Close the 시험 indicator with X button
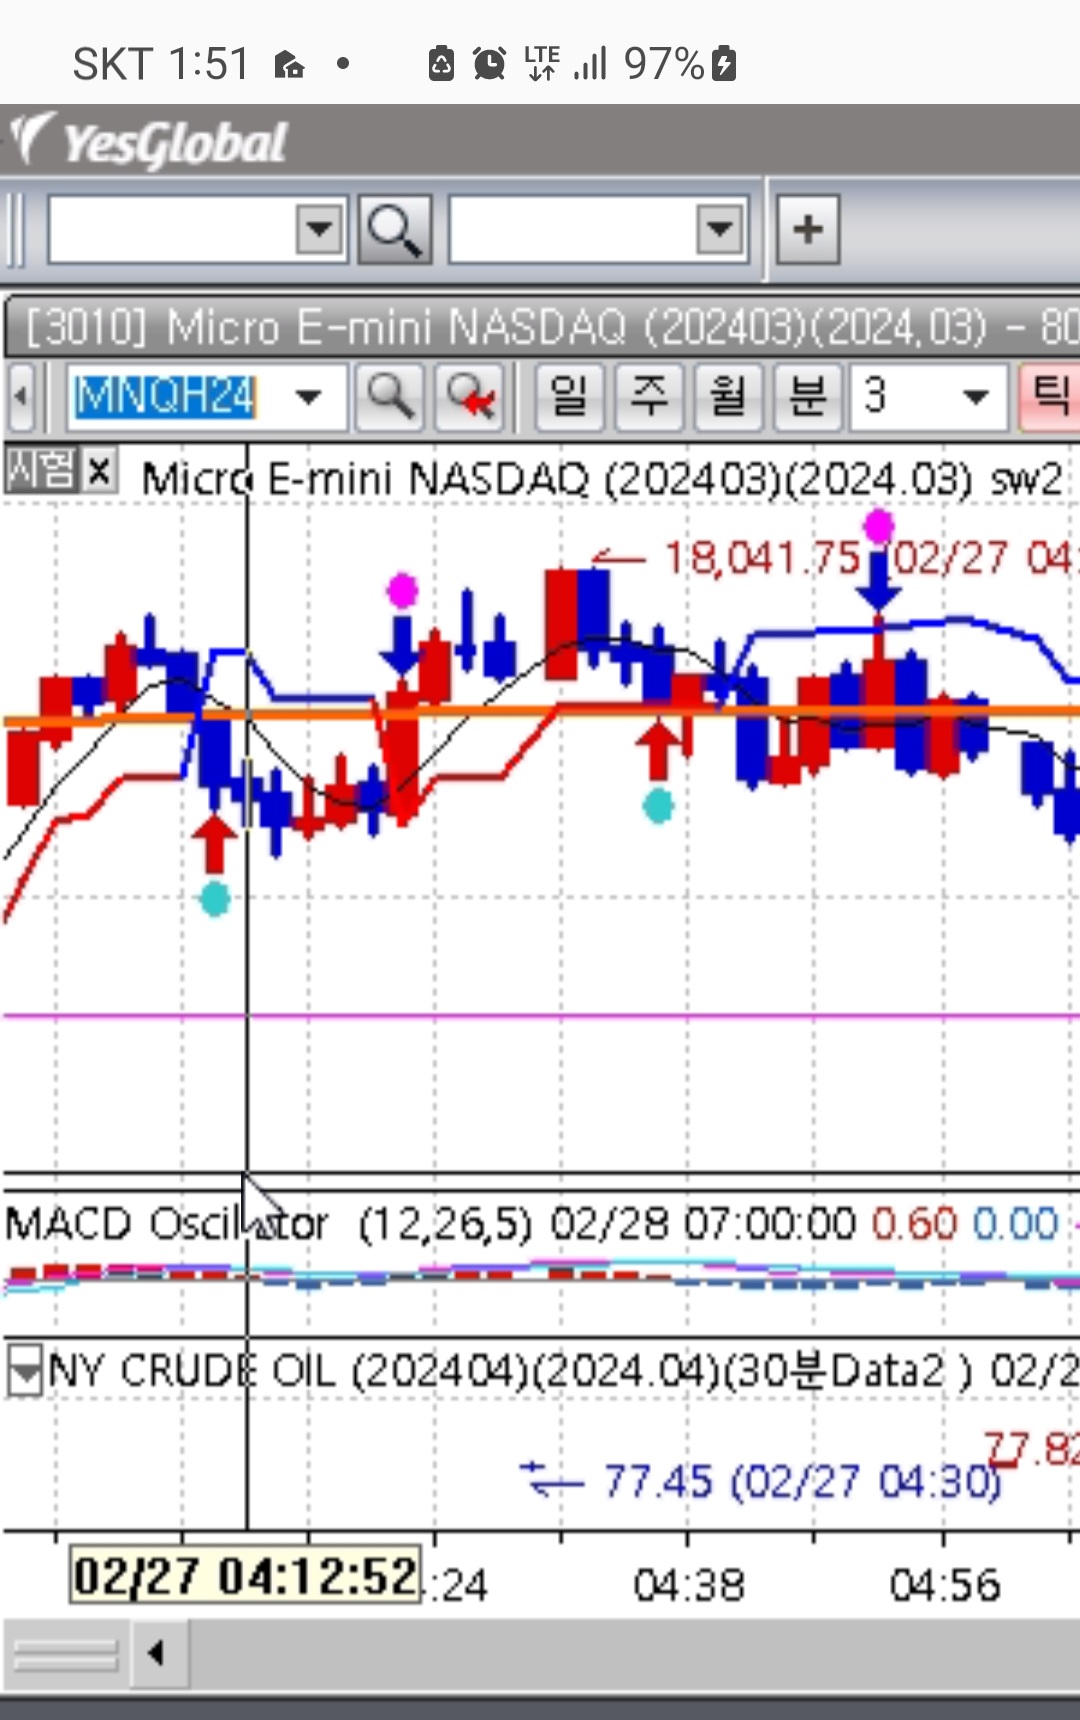 (x=99, y=470)
